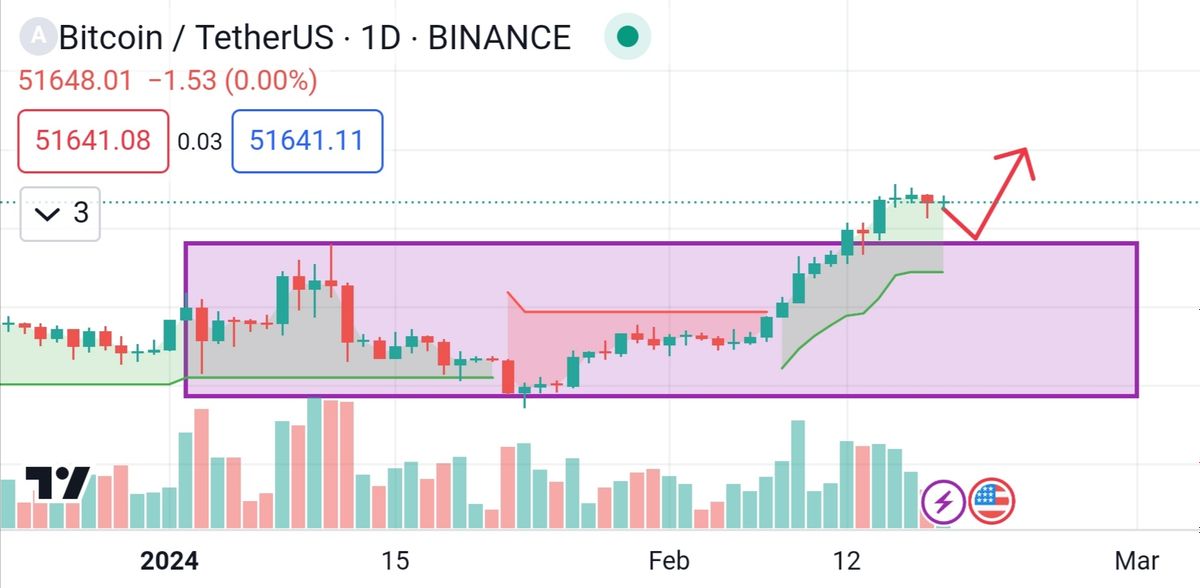The image size is (1200, 588).
Task: Click the 0.03 spread value
Action: coord(200,141)
